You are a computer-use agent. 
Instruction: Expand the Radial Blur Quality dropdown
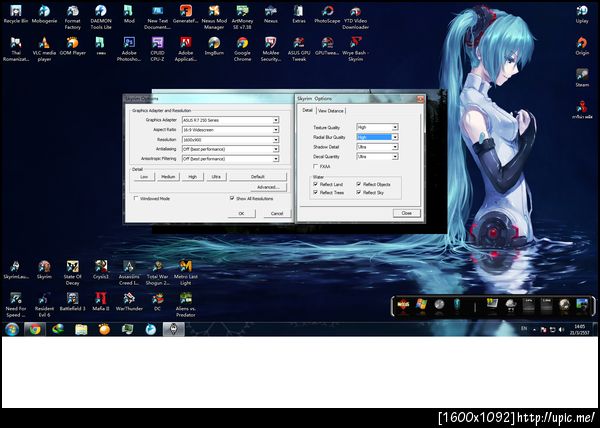pos(377,137)
